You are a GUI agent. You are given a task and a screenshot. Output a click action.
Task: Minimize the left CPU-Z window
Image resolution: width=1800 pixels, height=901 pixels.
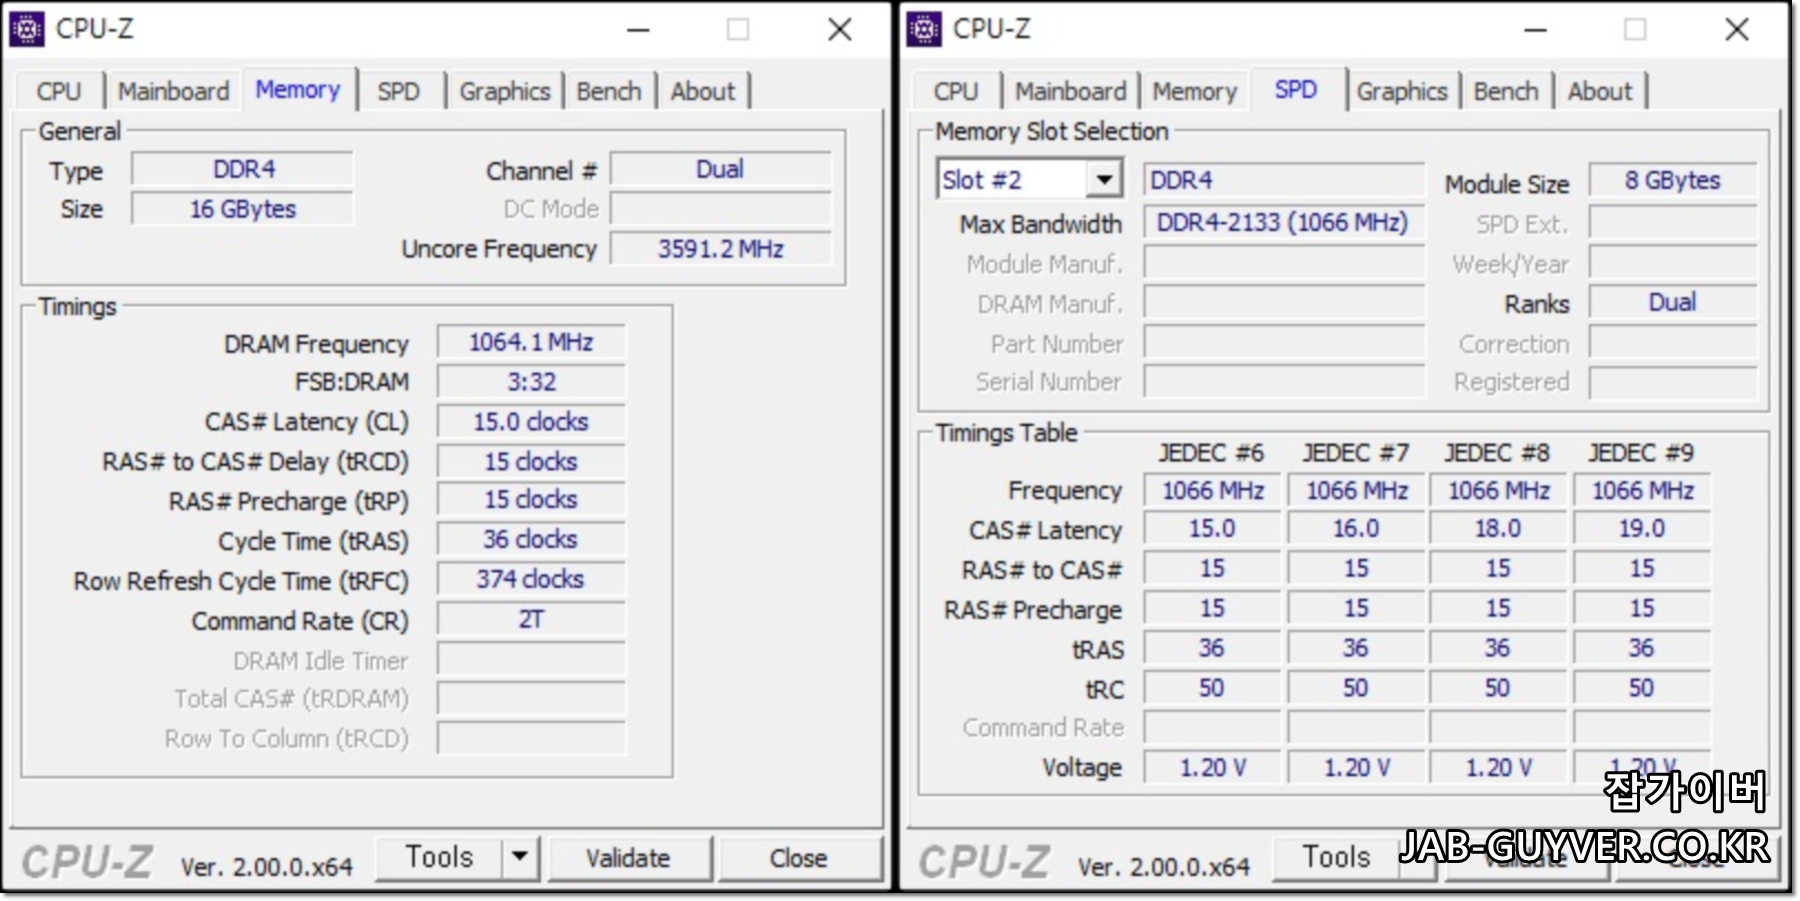[x=639, y=30]
